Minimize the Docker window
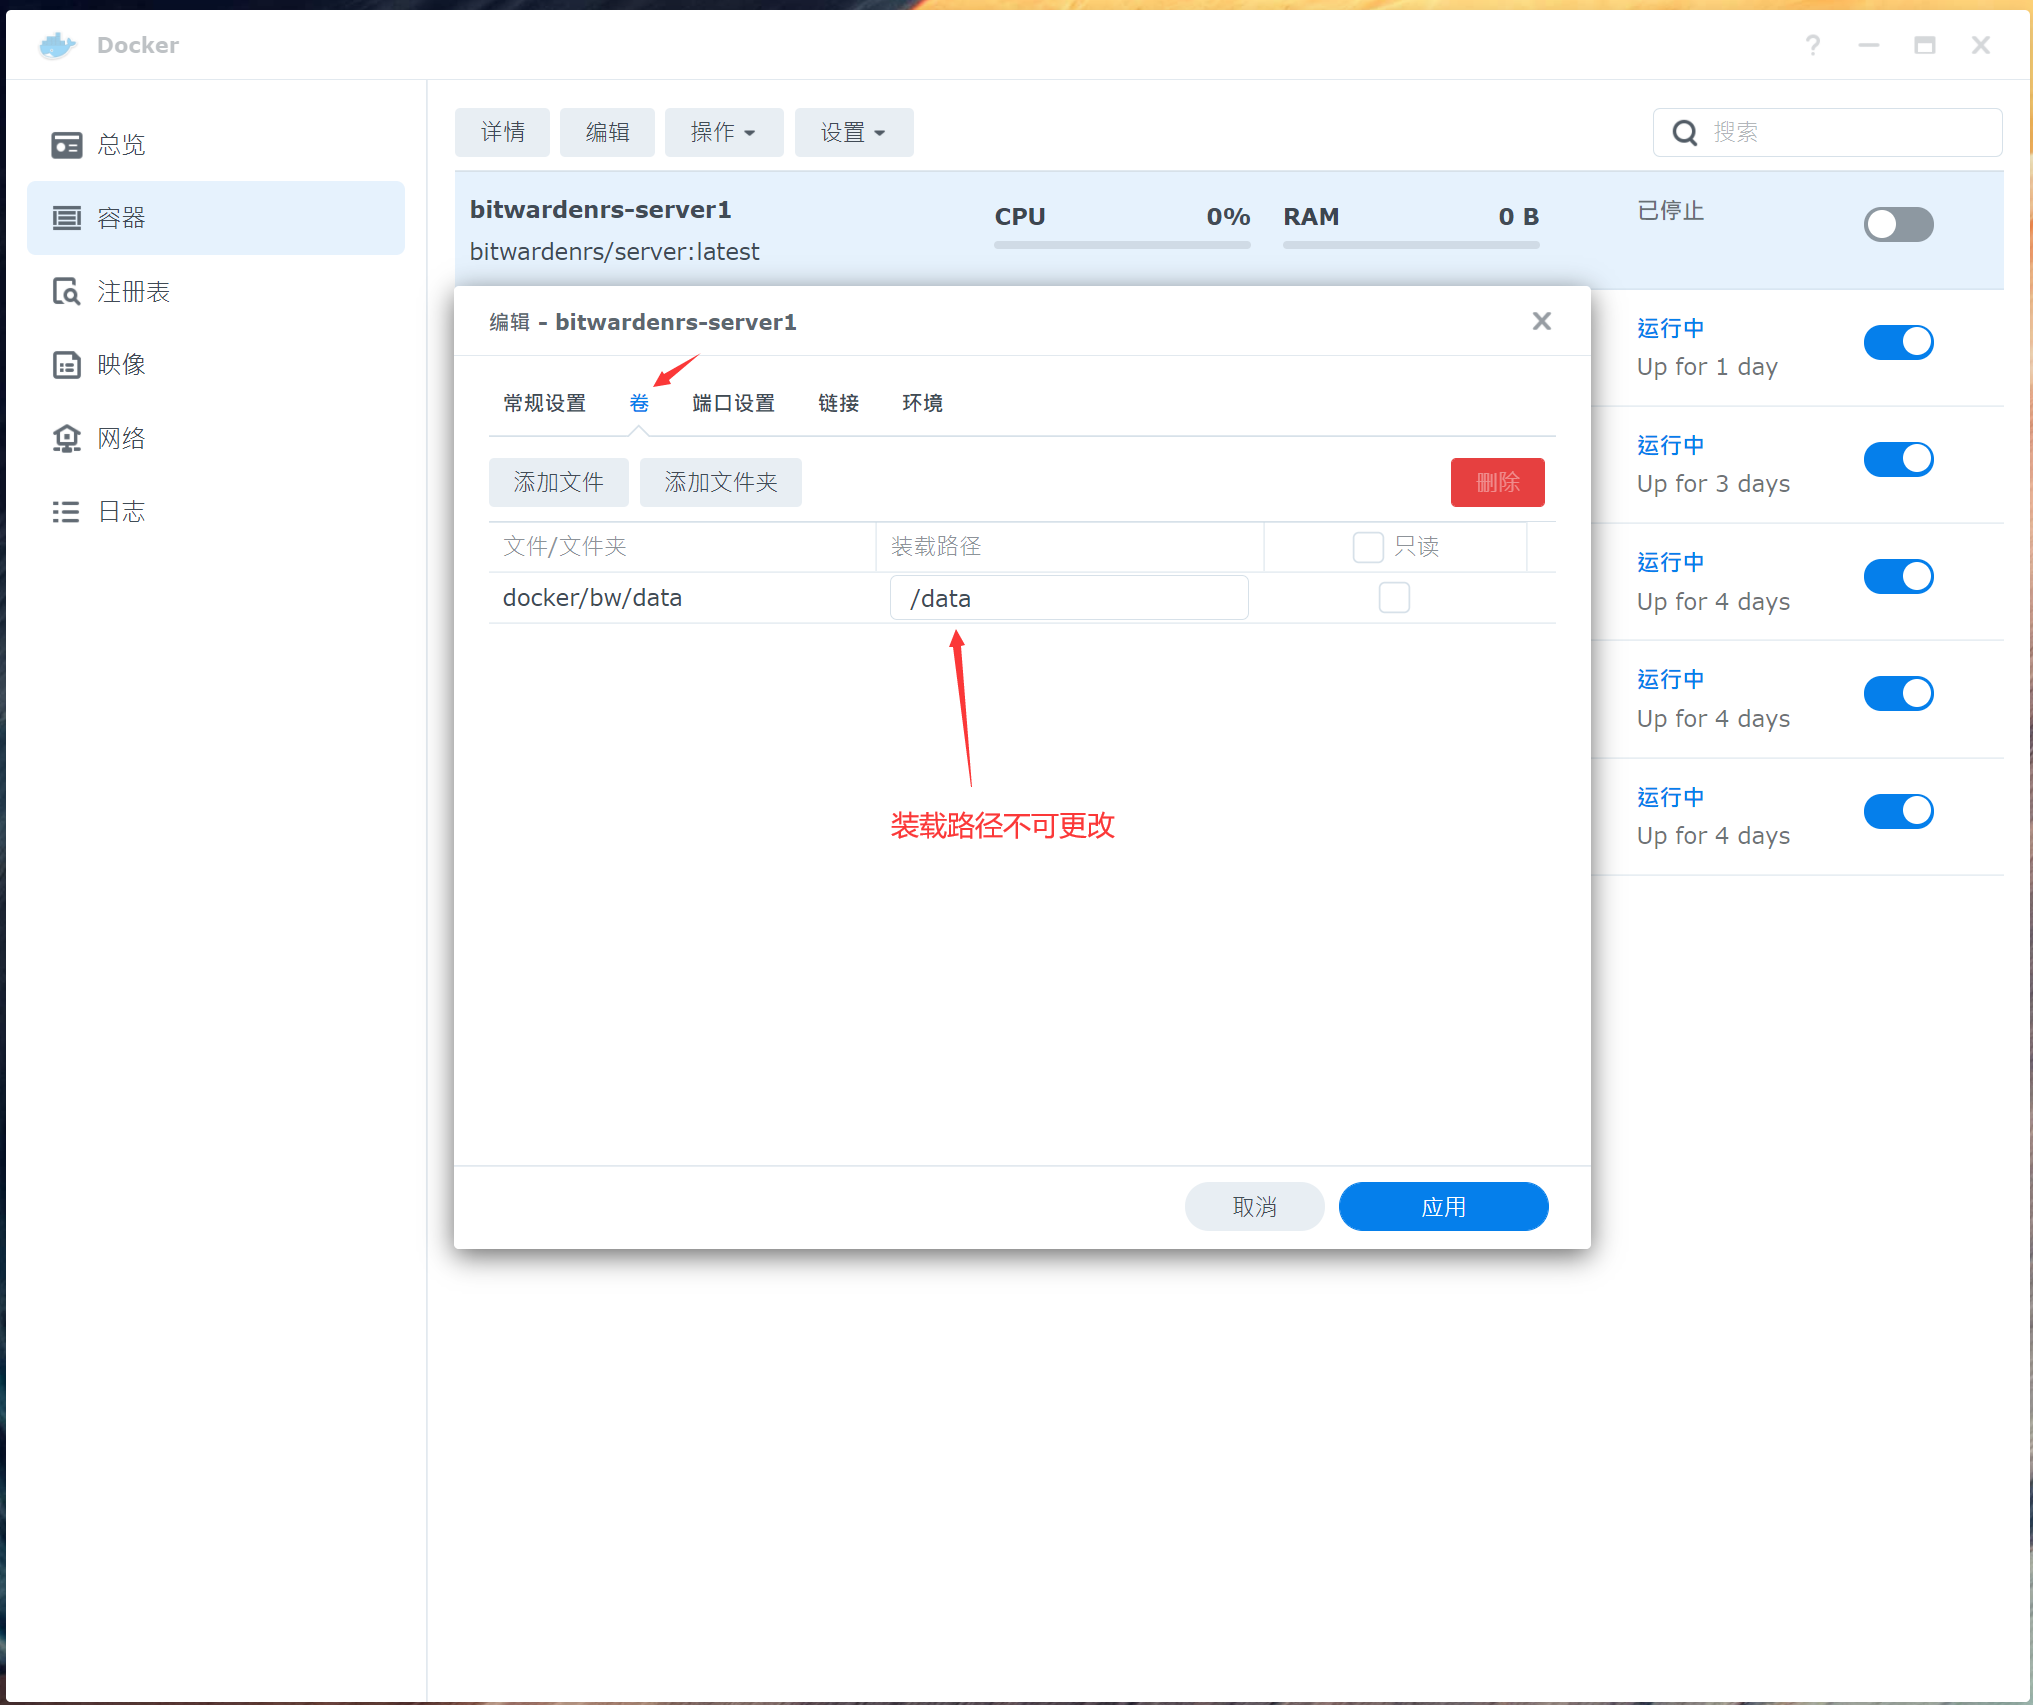This screenshot has width=2033, height=1705. 1869,45
